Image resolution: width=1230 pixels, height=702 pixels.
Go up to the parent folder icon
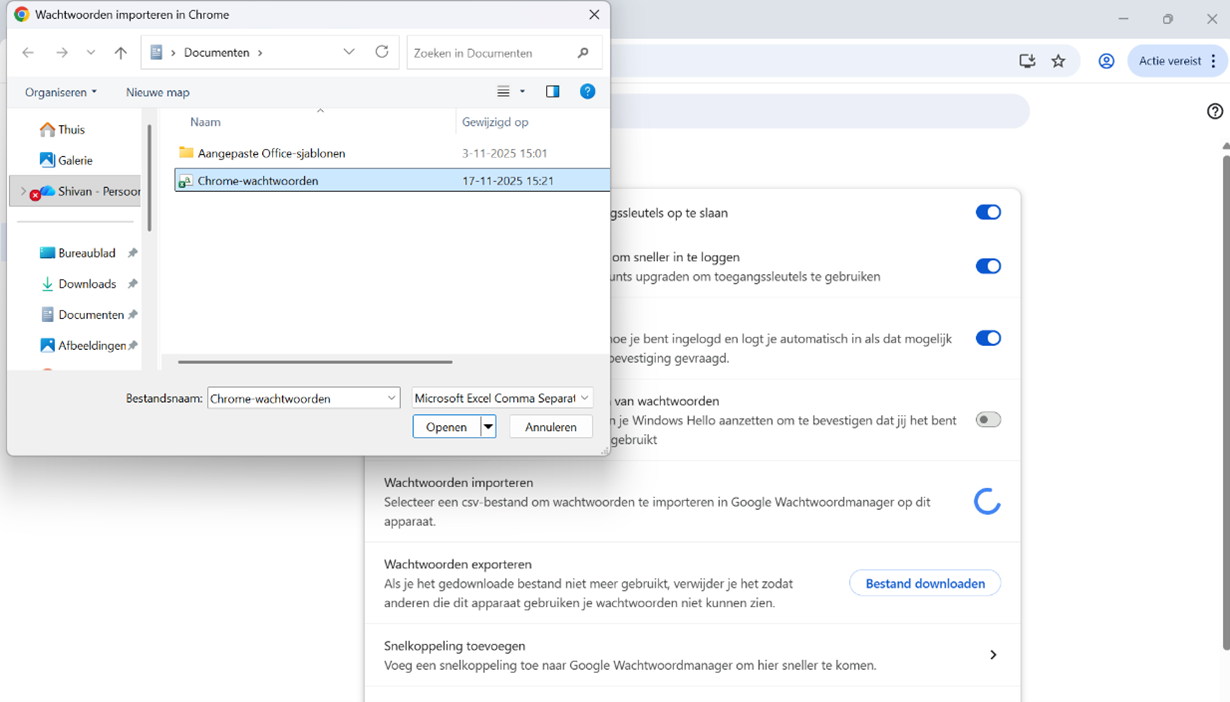pyautogui.click(x=120, y=52)
